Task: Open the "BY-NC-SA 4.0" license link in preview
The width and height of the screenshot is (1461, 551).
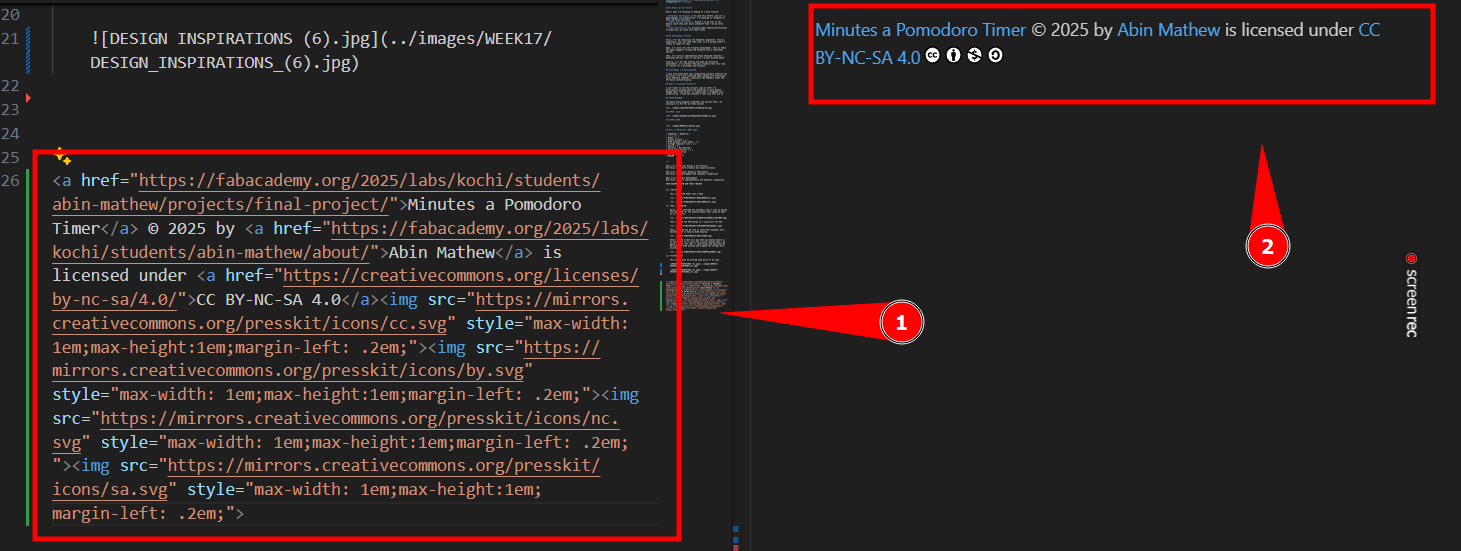Action: click(867, 57)
